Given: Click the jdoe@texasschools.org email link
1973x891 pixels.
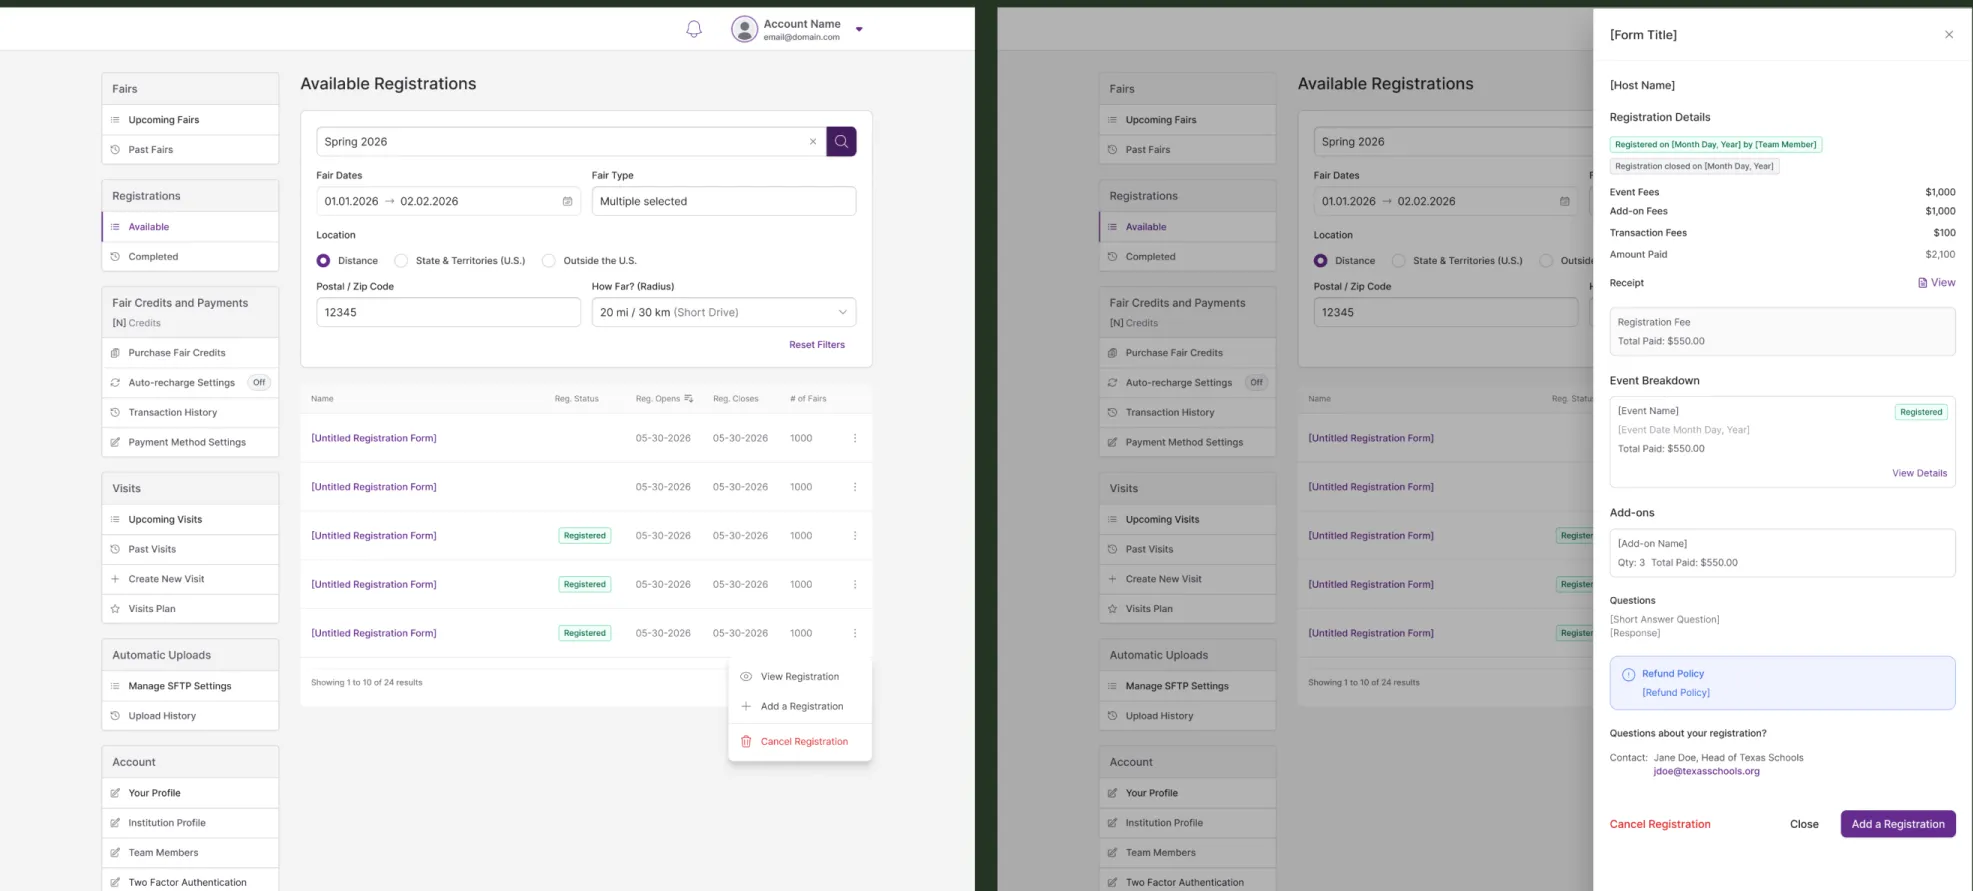Looking at the screenshot, I should tap(1706, 772).
